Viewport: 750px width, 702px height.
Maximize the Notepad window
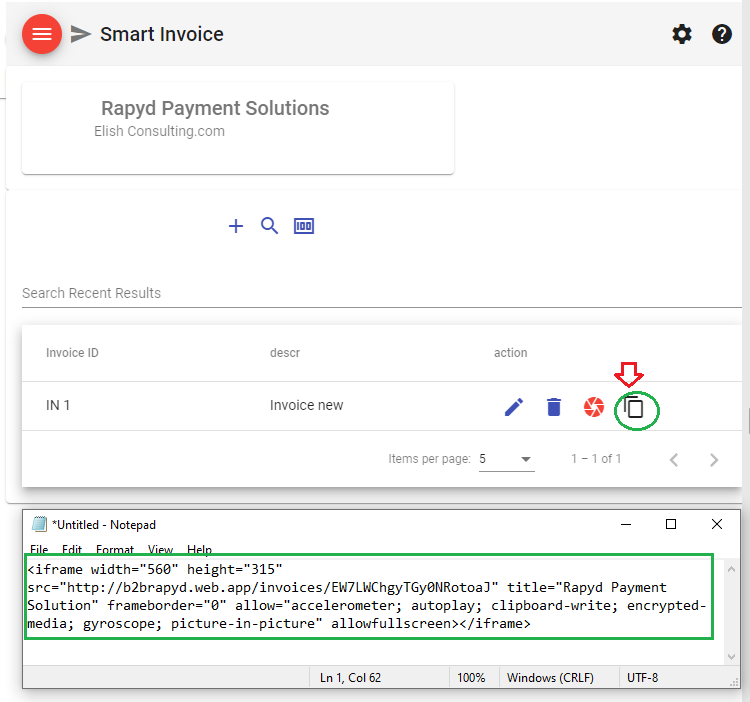click(x=671, y=524)
